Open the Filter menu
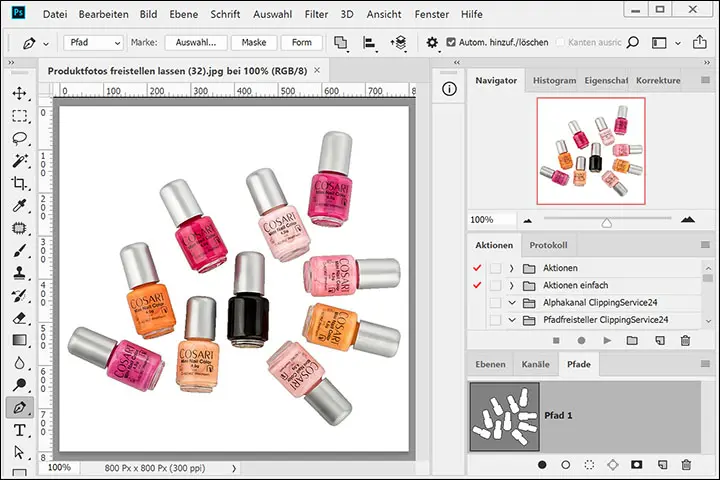The width and height of the screenshot is (720, 480). [316, 15]
